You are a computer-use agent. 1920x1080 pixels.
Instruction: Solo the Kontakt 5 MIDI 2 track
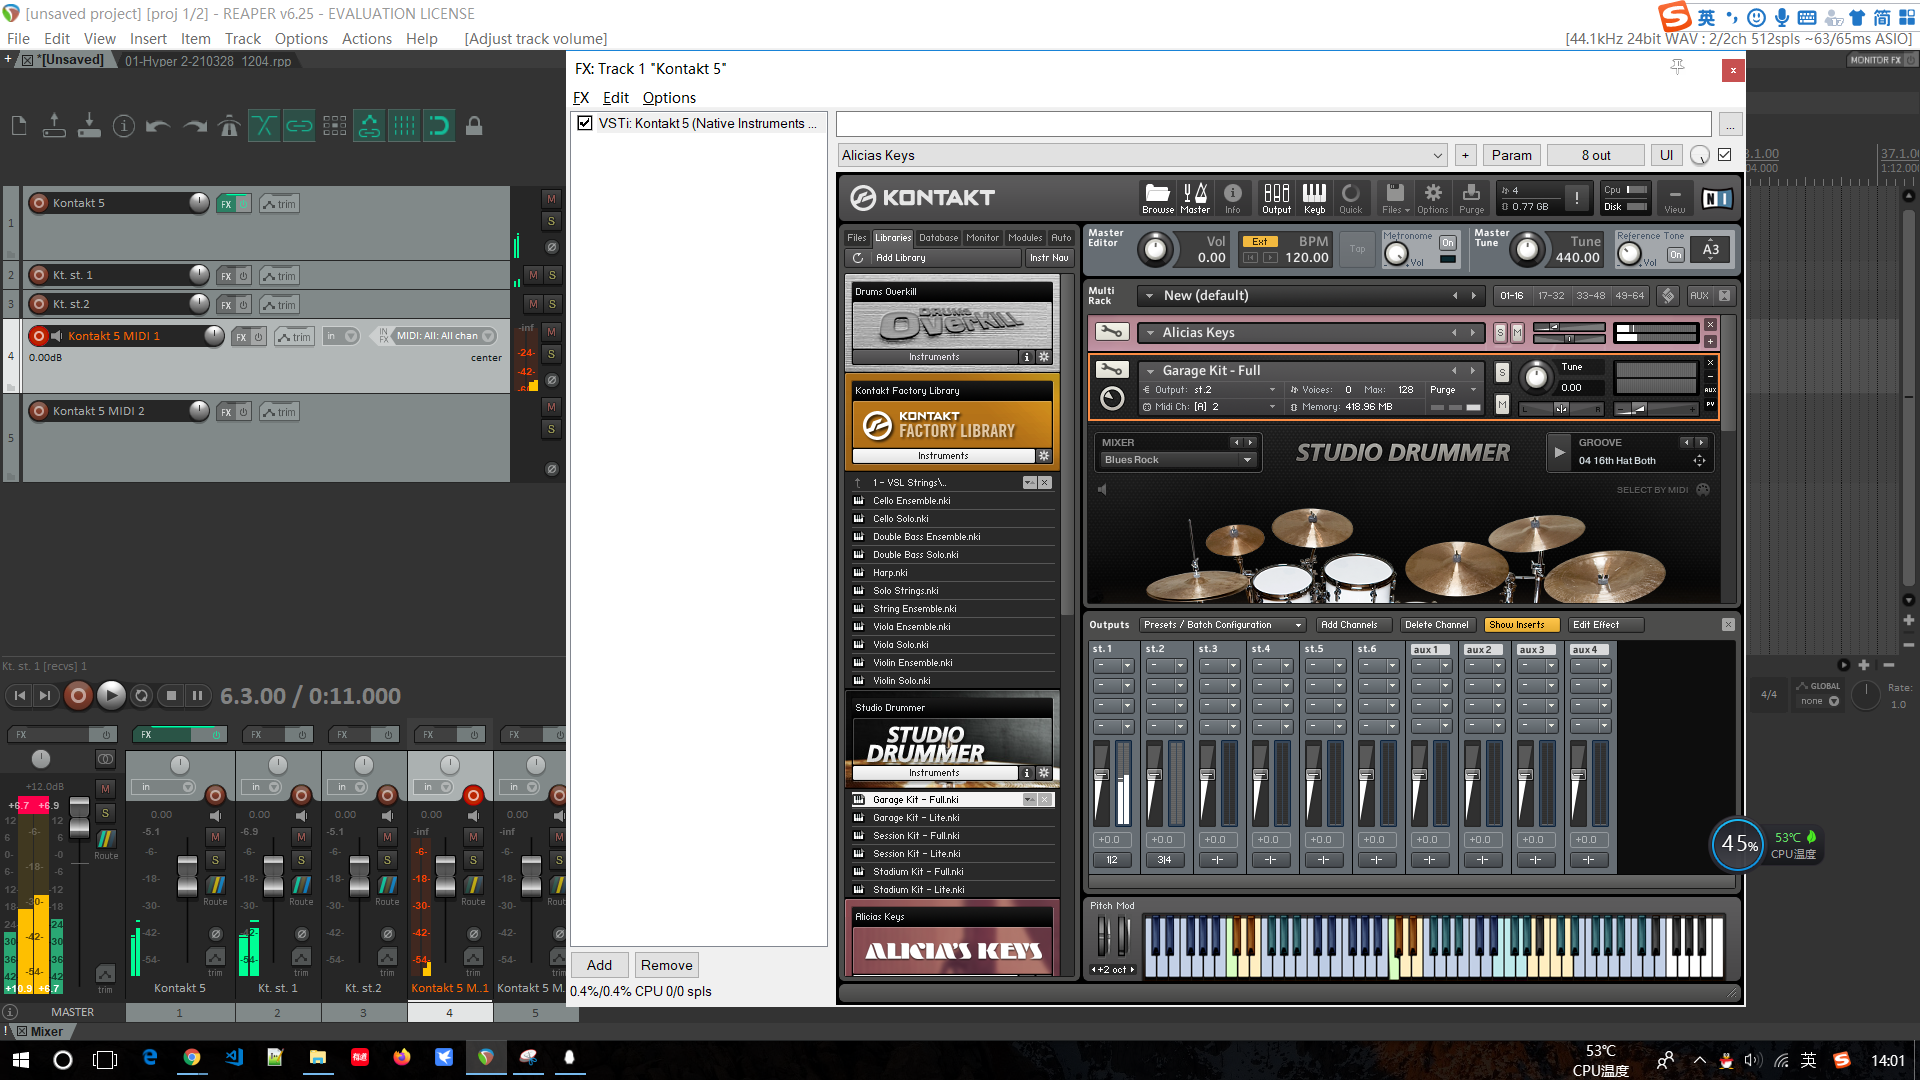pyautogui.click(x=551, y=429)
